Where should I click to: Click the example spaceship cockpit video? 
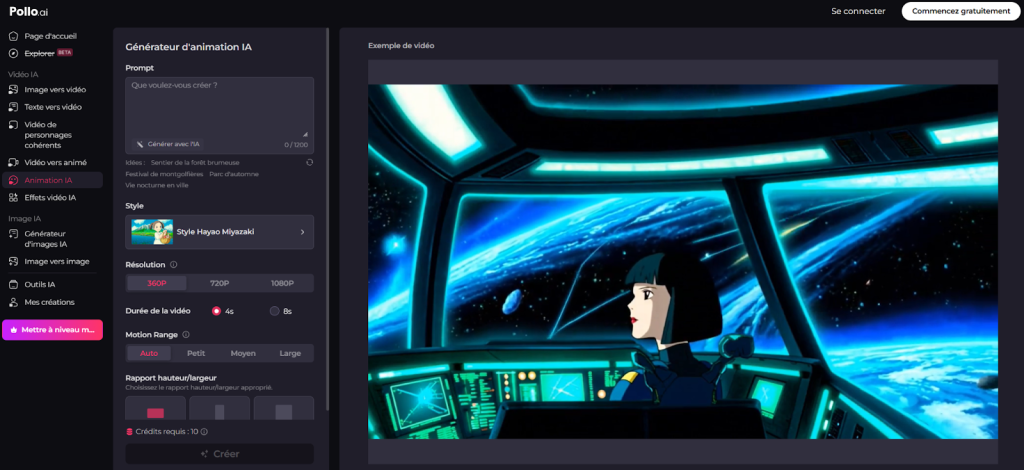tap(683, 262)
